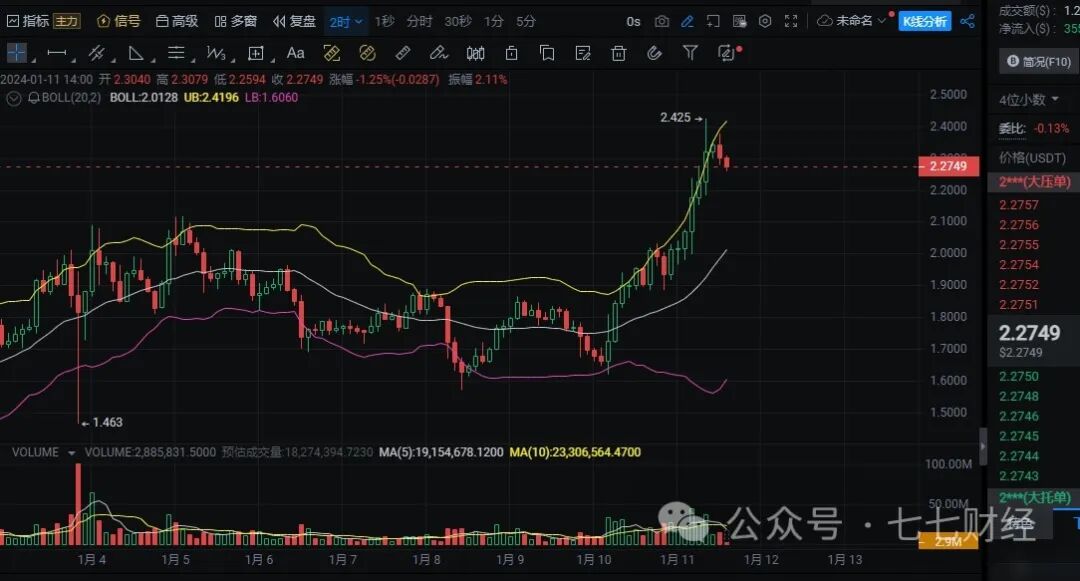
Task: Select bid price 2.2743 in order book
Action: click(1019, 476)
